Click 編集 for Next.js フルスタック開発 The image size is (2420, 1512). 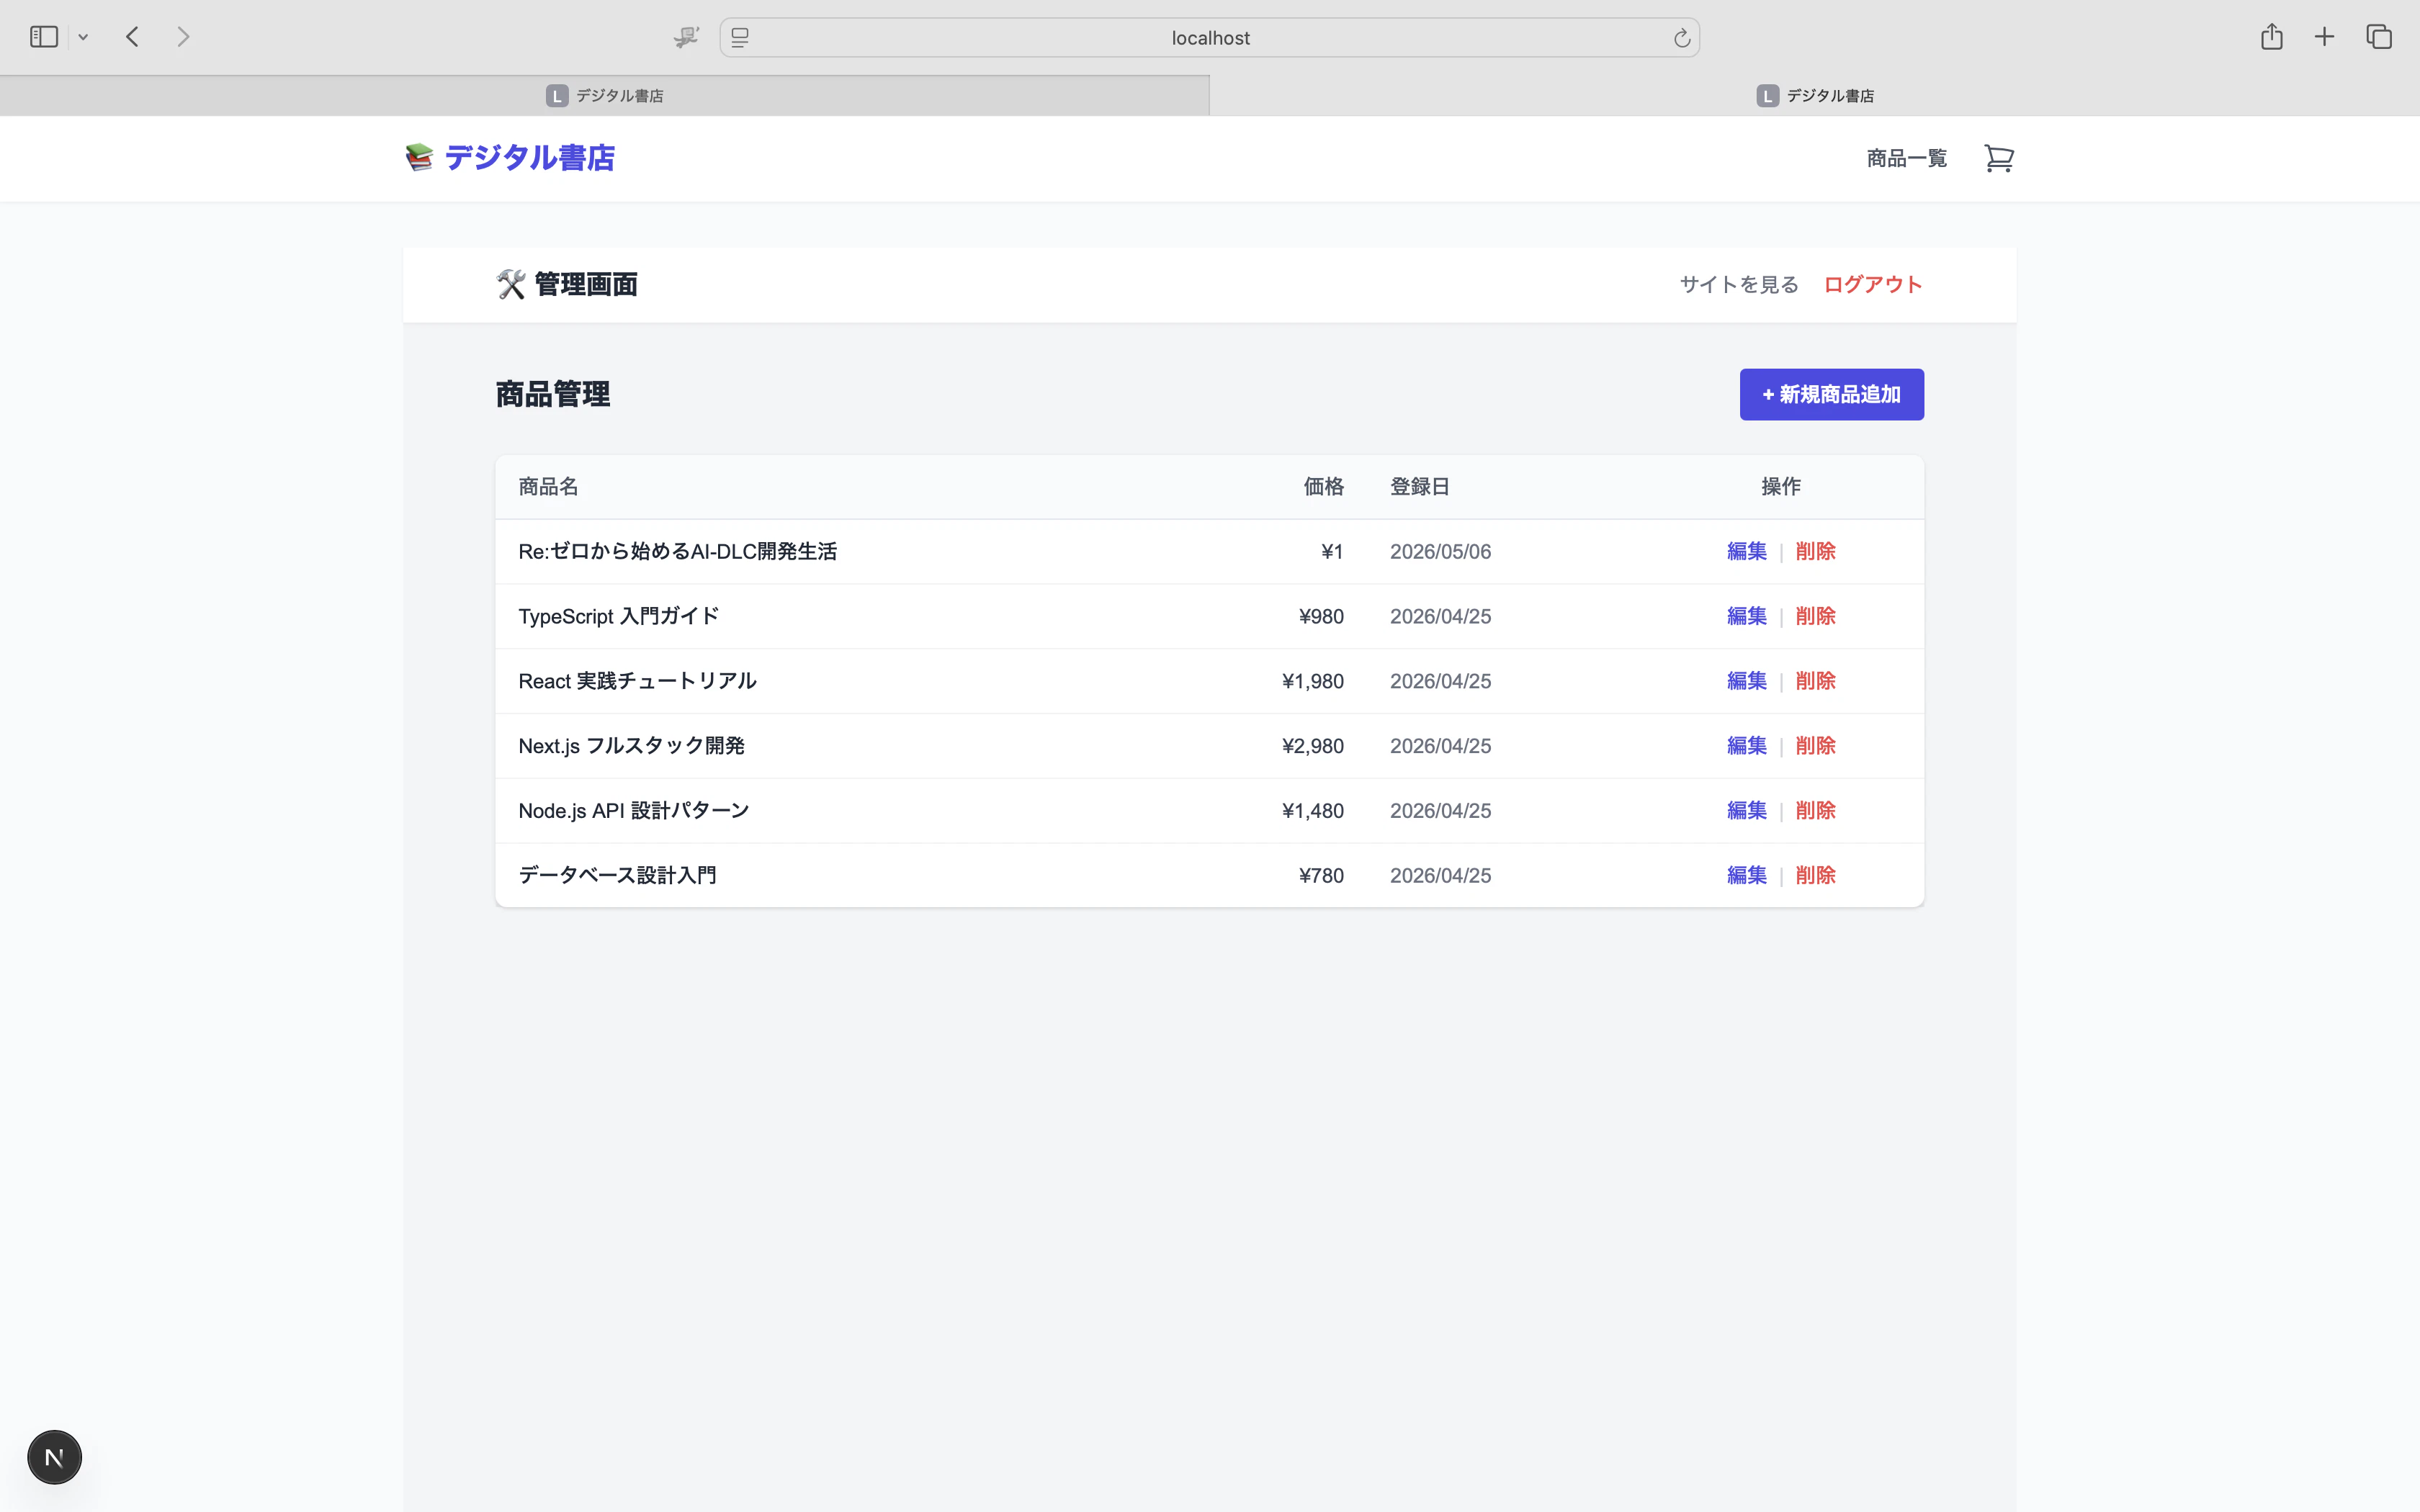[1746, 746]
